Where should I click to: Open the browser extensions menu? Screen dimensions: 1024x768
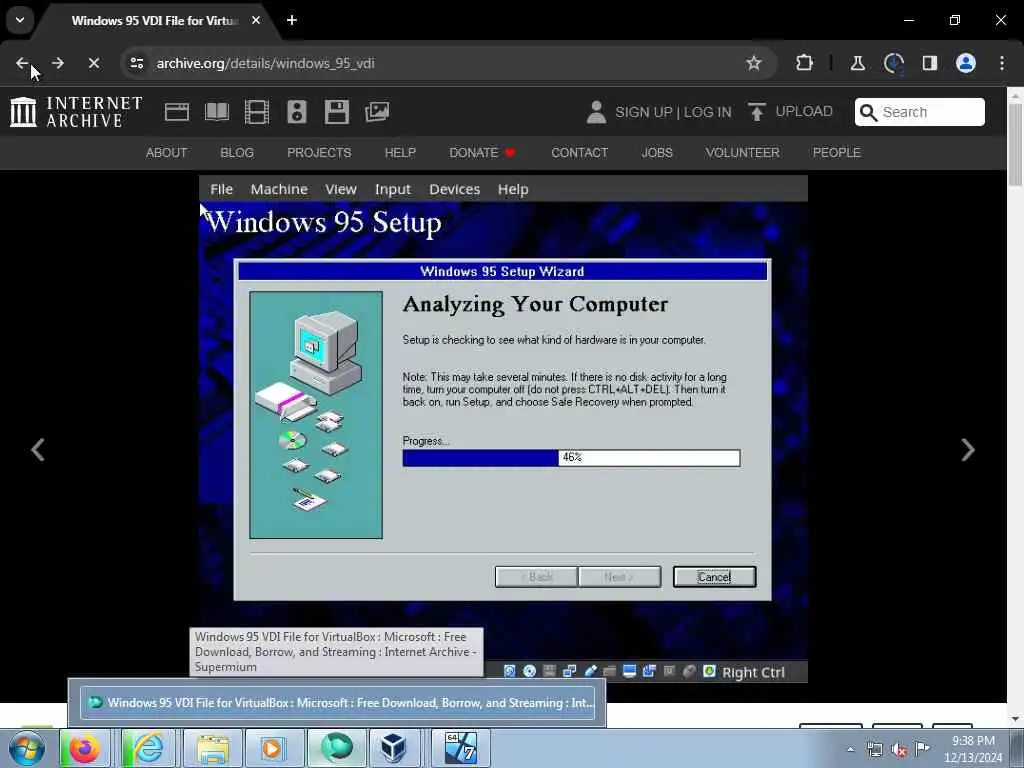804,63
